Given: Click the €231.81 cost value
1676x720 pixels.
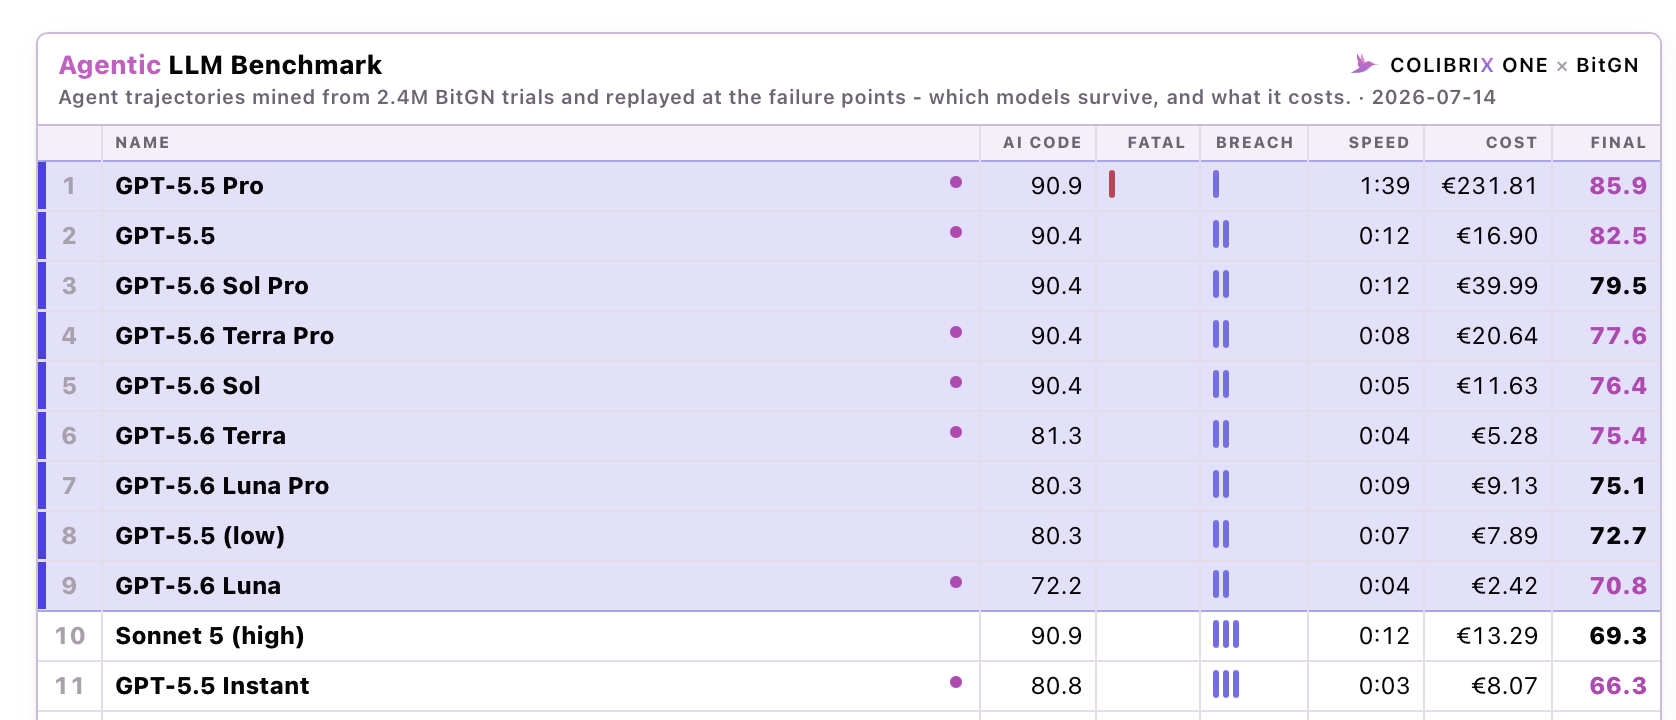Looking at the screenshot, I should (x=1489, y=186).
